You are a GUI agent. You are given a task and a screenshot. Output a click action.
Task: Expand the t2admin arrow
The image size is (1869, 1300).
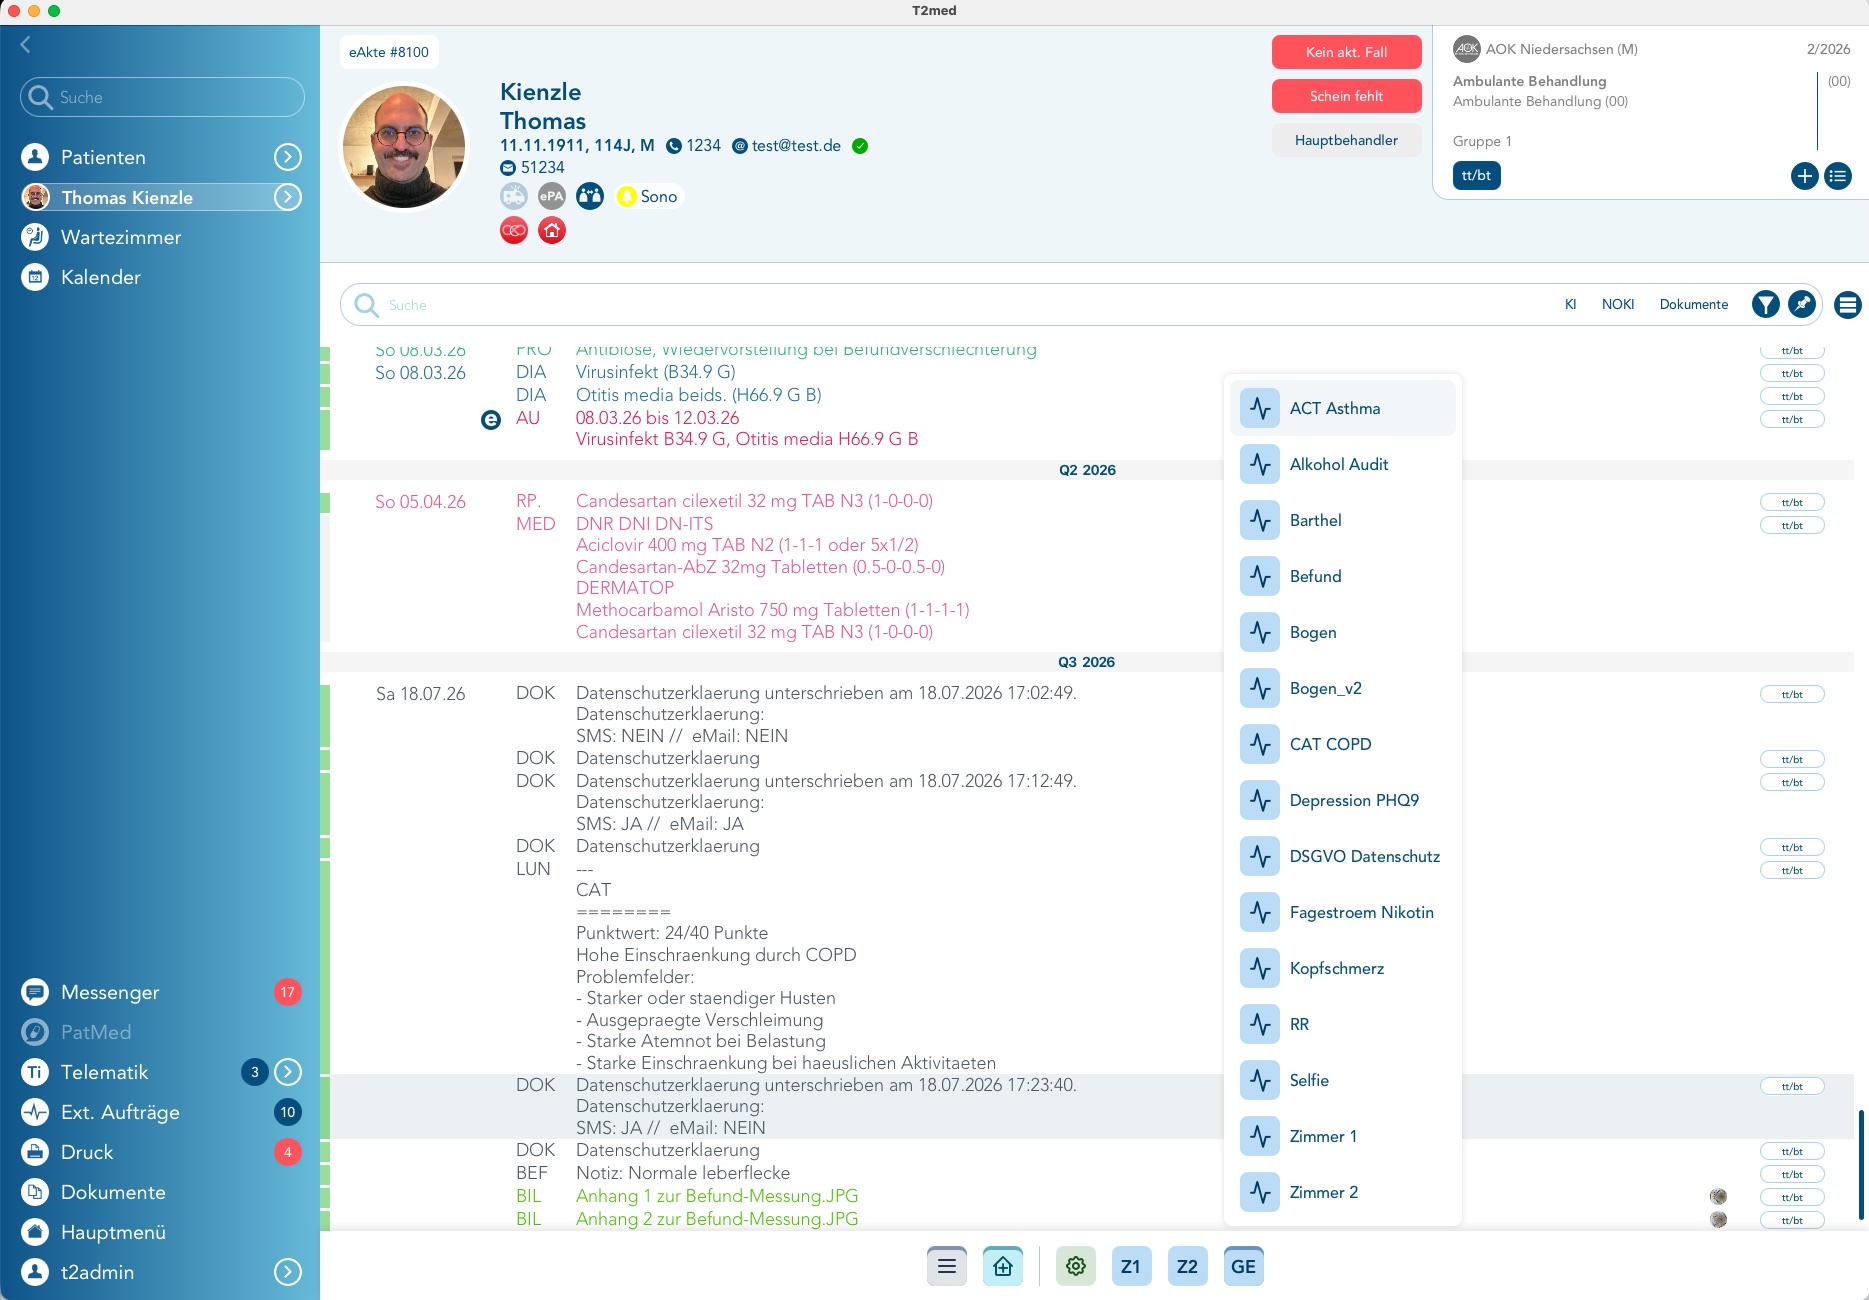[288, 1272]
